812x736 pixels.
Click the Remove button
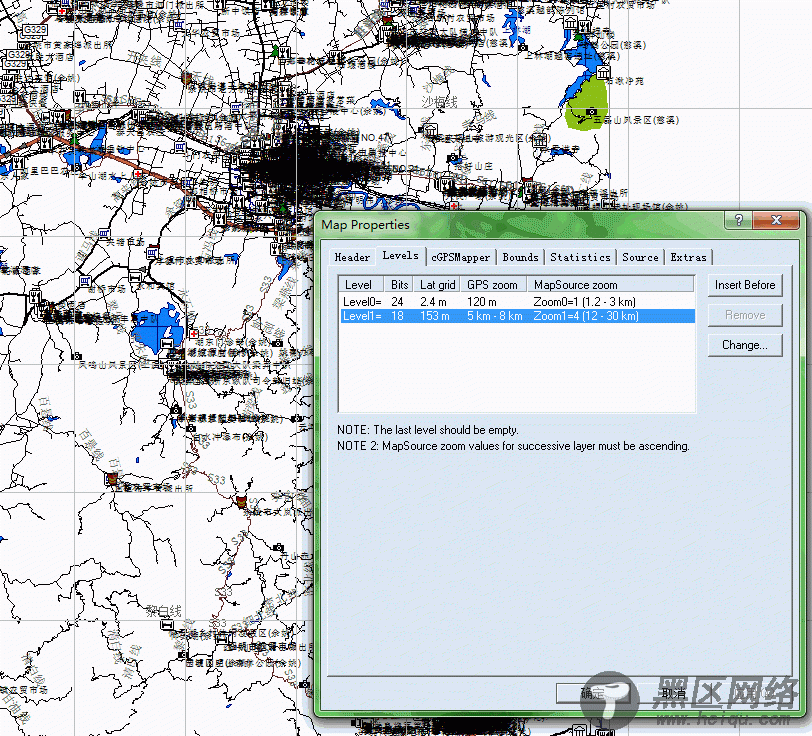point(745,315)
